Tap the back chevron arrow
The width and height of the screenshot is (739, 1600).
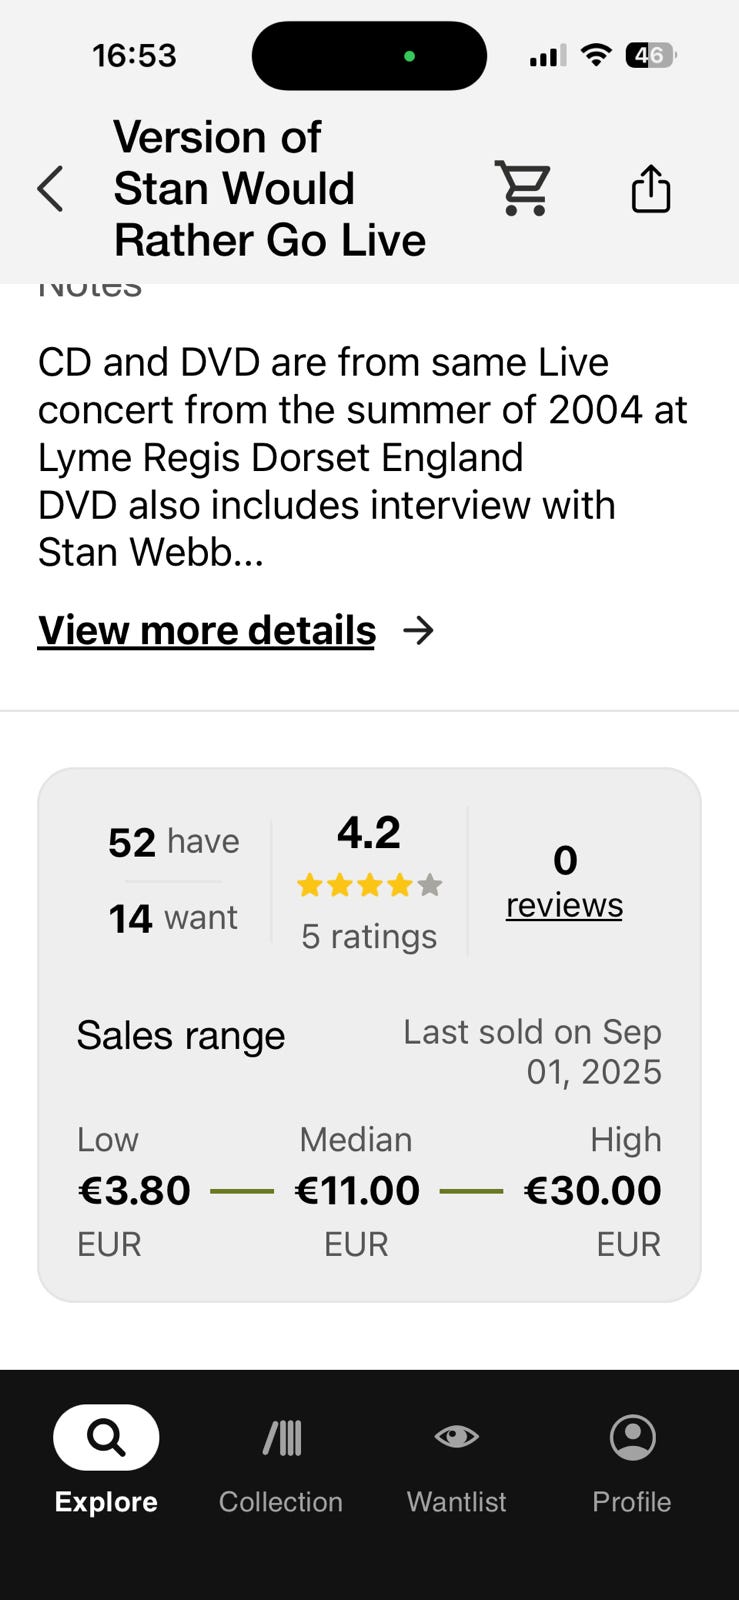[50, 189]
